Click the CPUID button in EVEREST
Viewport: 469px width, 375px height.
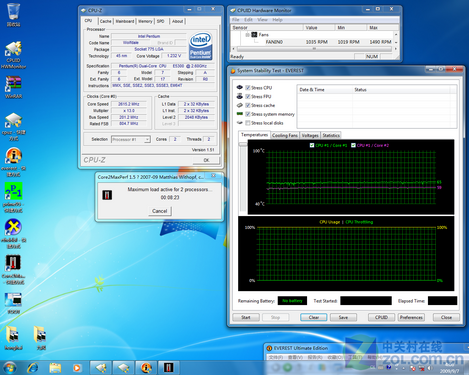point(381,317)
